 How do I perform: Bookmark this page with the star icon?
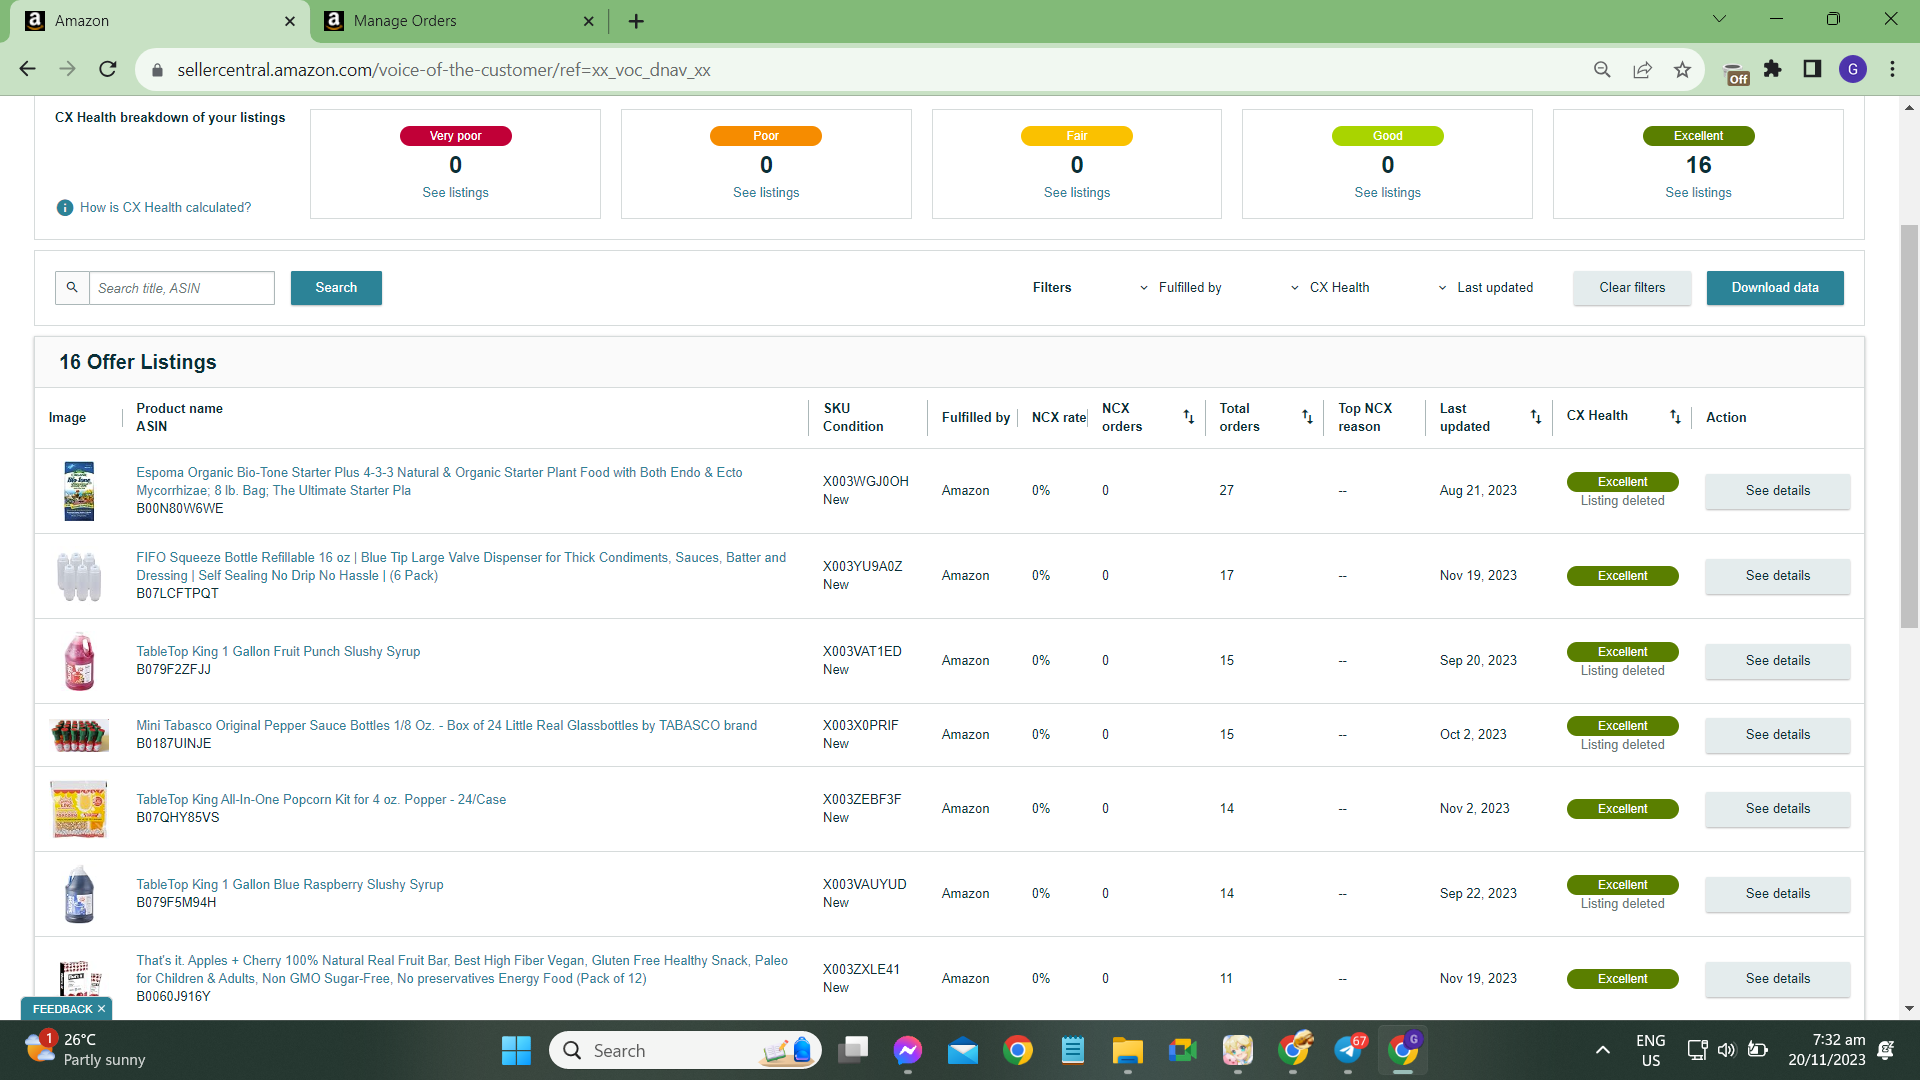coord(1682,69)
